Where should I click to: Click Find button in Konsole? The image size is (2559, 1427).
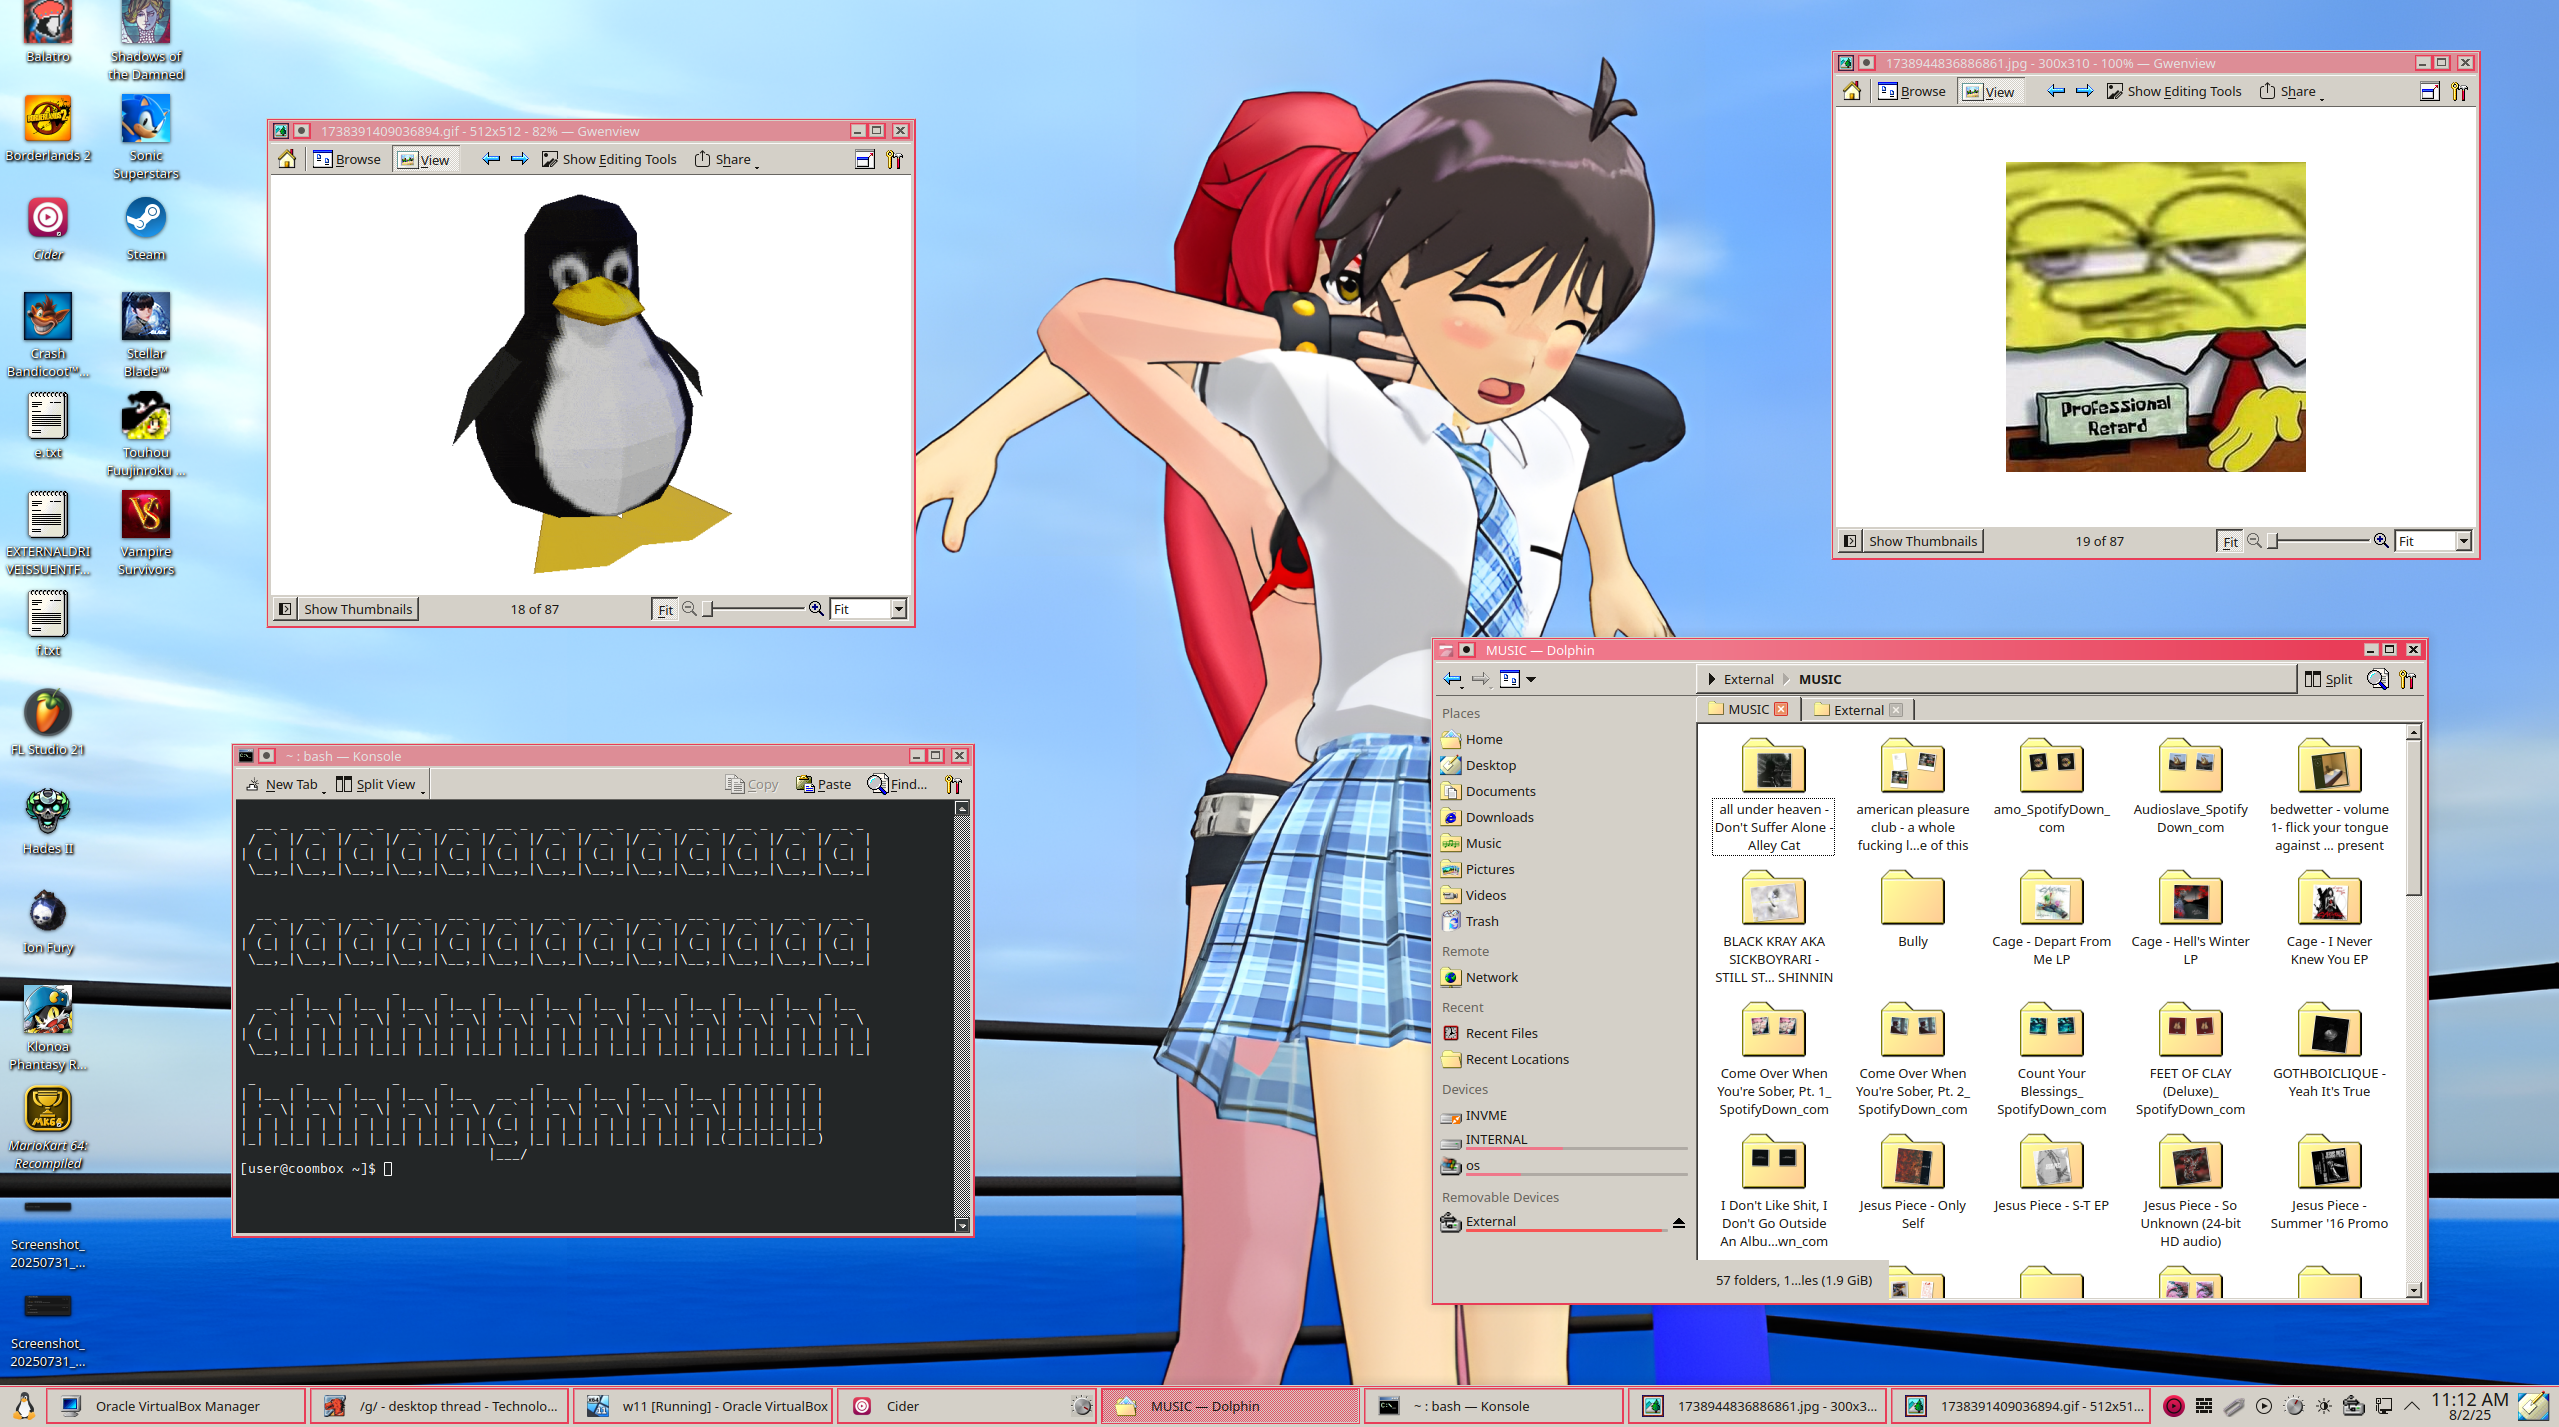[898, 784]
